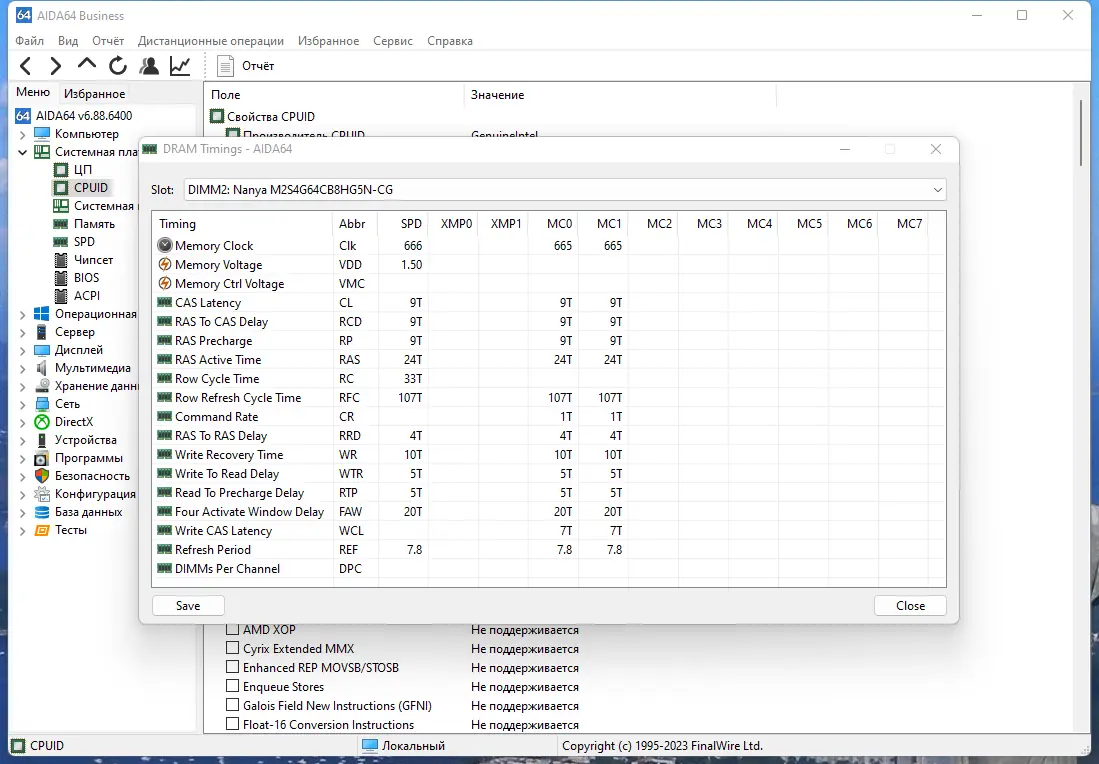The width and height of the screenshot is (1099, 764).
Task: Open the Отчёт menu in the menu bar
Action: tap(108, 41)
